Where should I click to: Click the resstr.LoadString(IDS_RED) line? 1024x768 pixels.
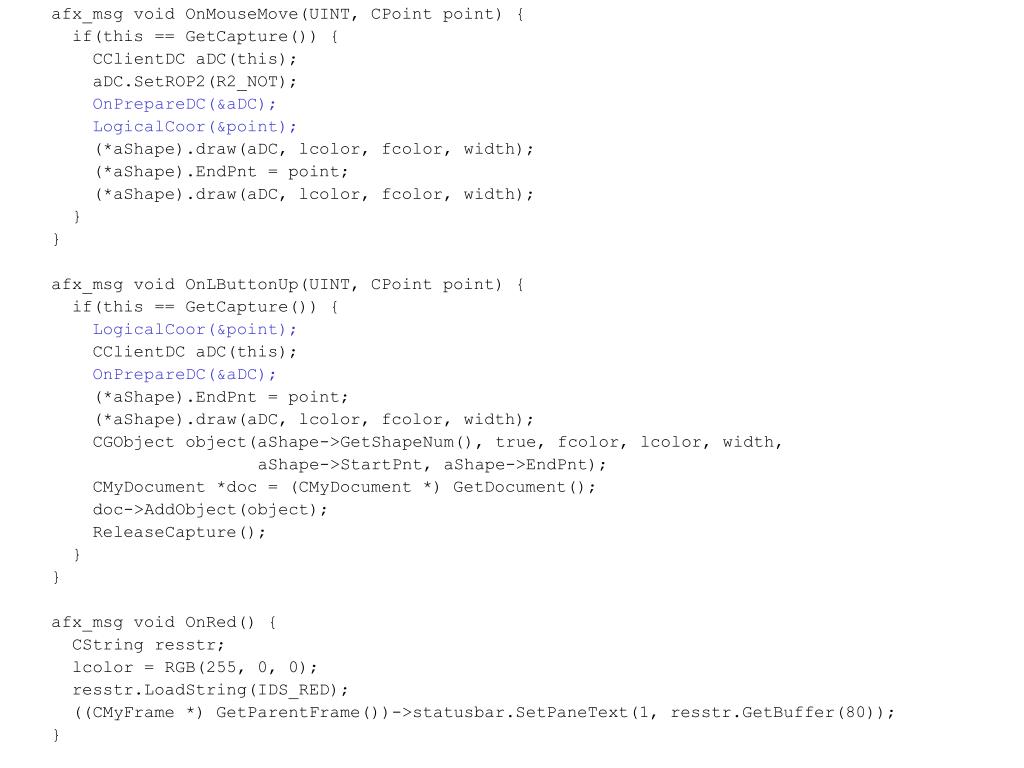[210, 690]
